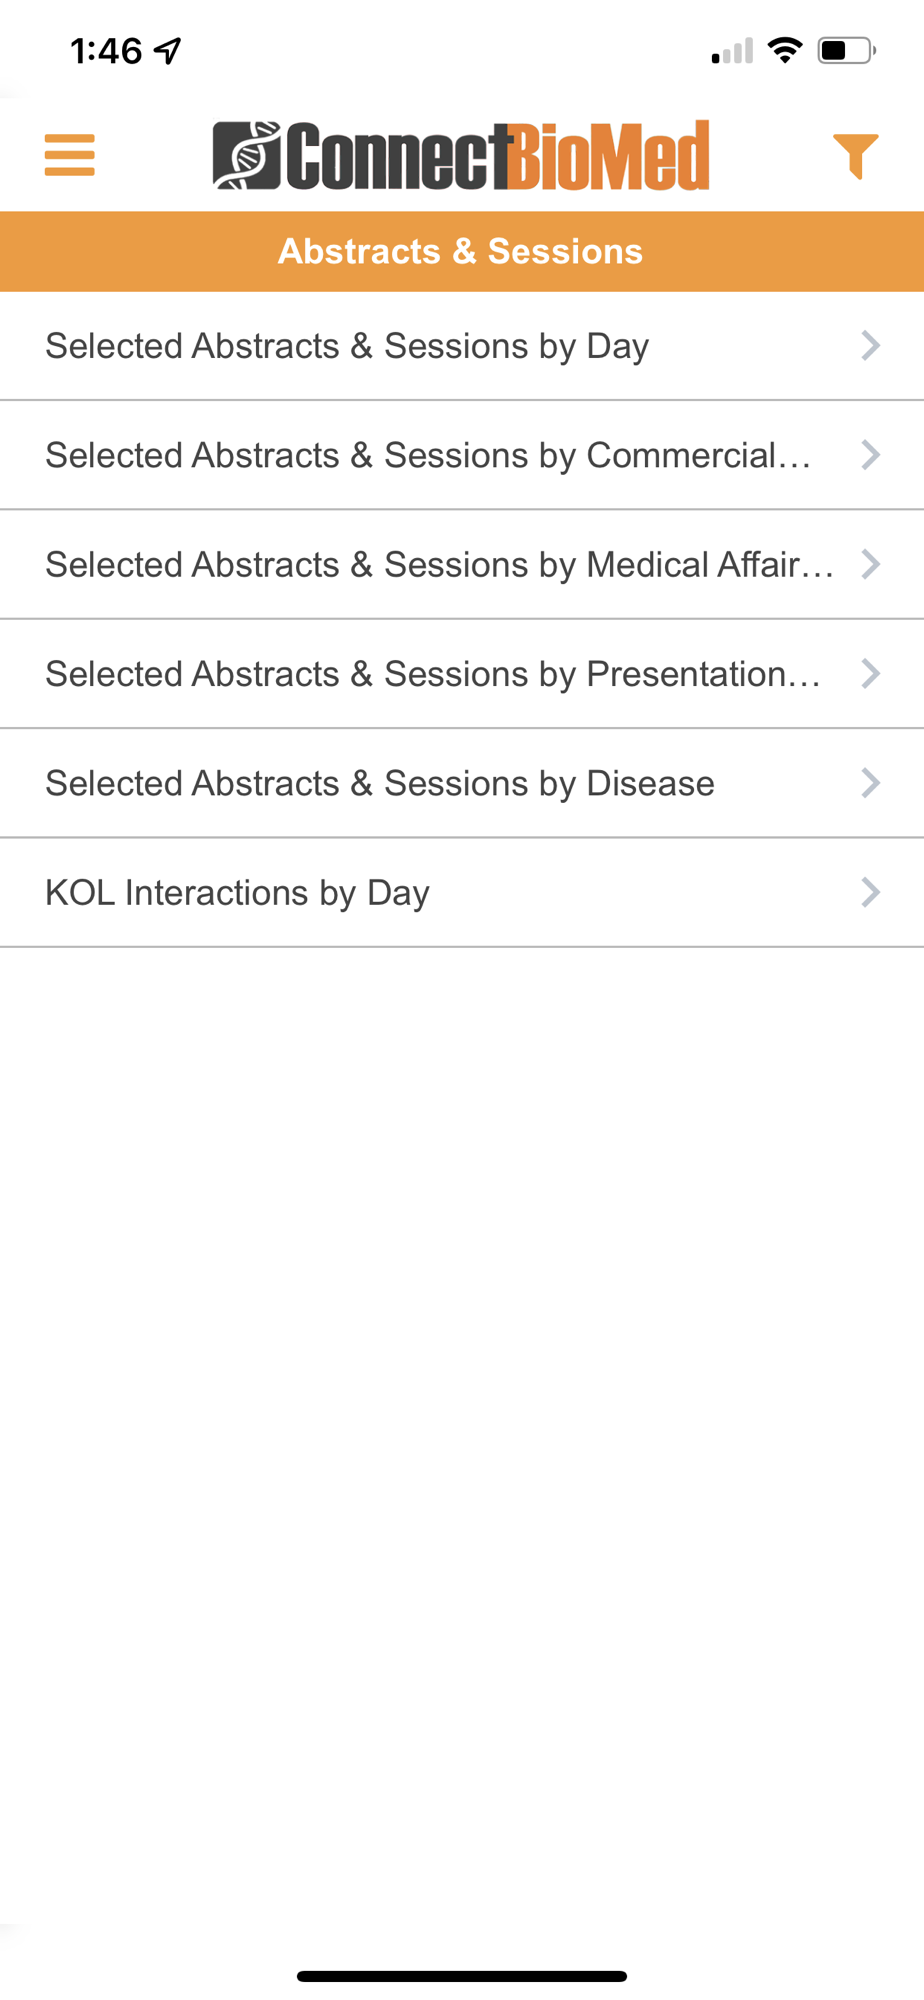Expand chevron for Sessions by Disease

point(870,783)
